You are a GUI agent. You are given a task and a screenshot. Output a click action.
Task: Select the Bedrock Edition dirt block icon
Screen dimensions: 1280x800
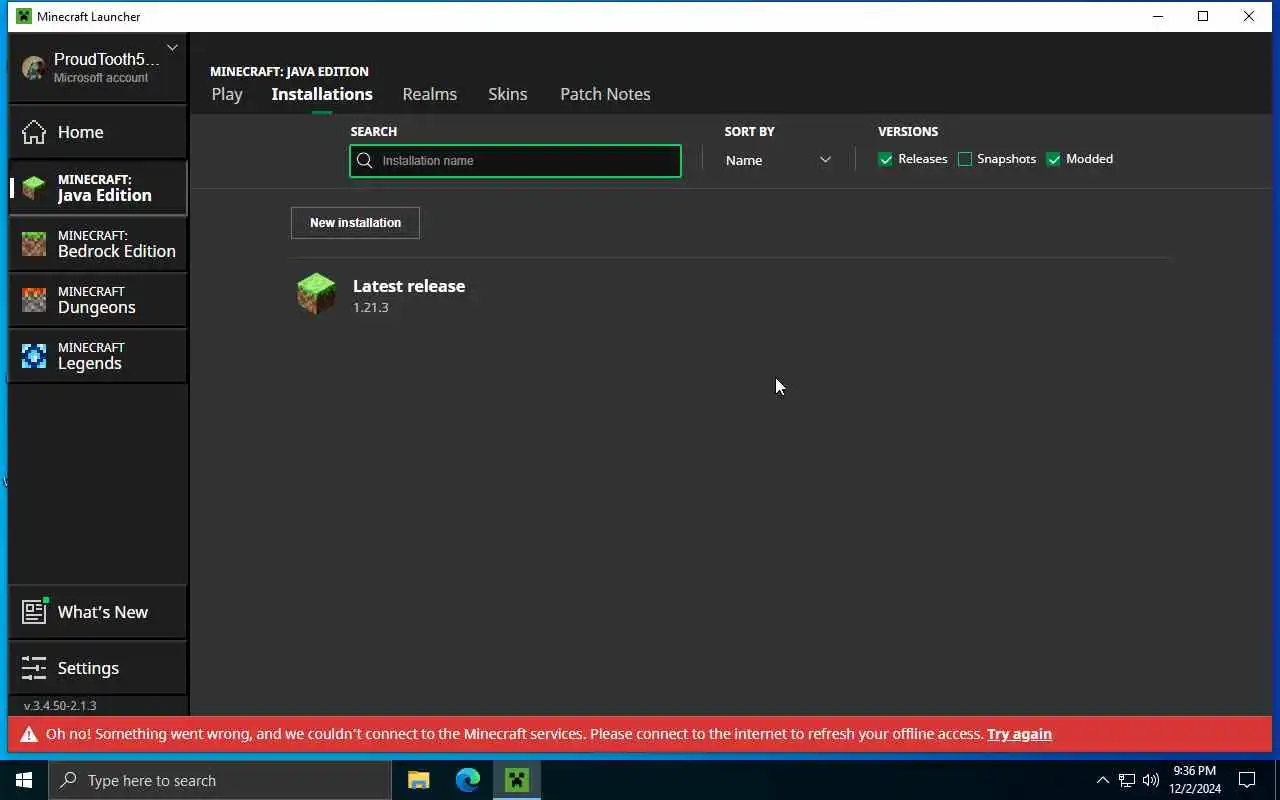coord(34,244)
